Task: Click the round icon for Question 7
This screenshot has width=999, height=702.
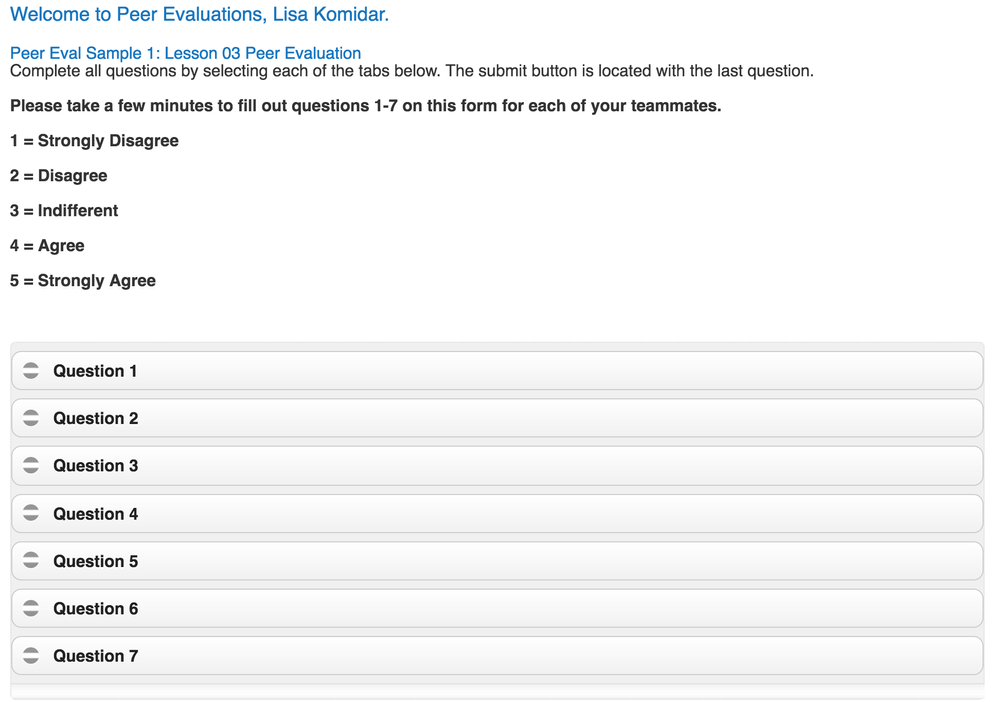Action: pyautogui.click(x=31, y=655)
